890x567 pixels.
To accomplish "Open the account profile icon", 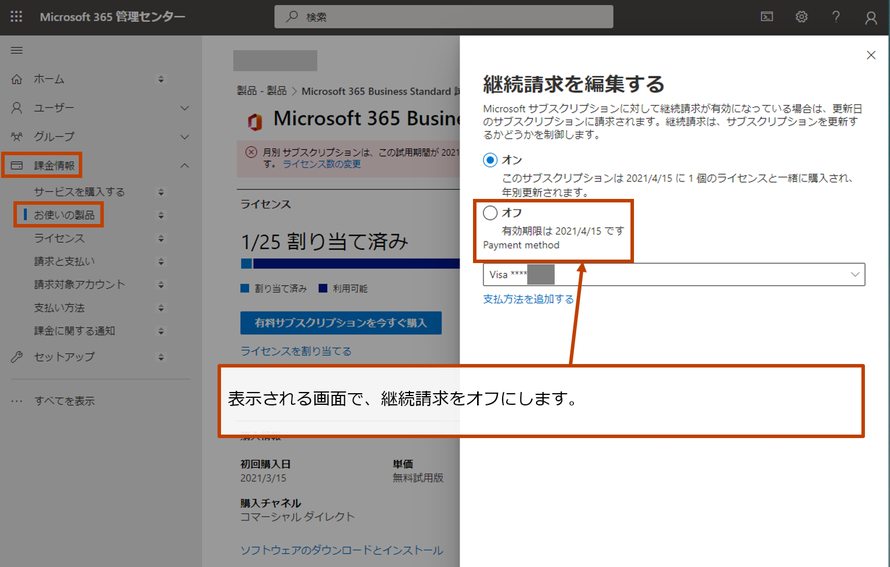I will point(870,17).
